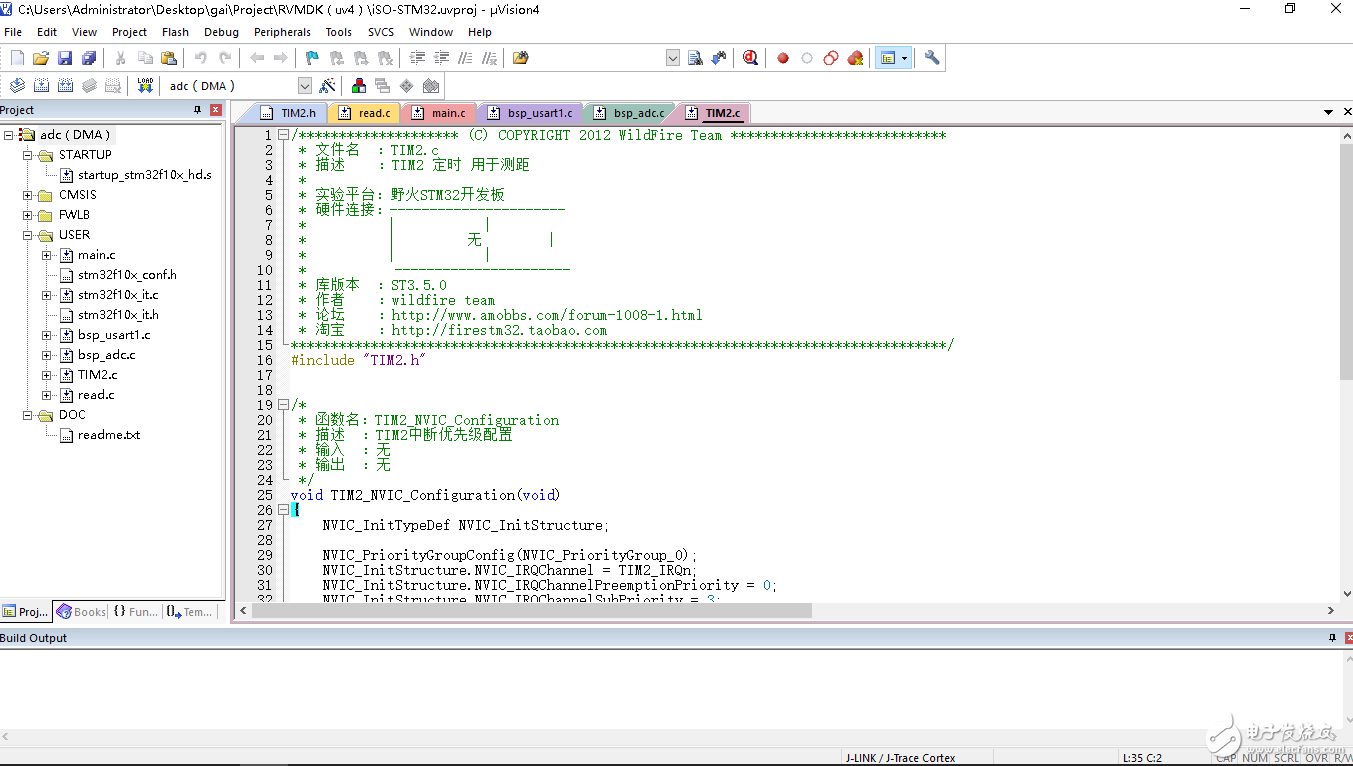Pin the Project panel with the pushpin
The image size is (1353, 766).
point(198,110)
